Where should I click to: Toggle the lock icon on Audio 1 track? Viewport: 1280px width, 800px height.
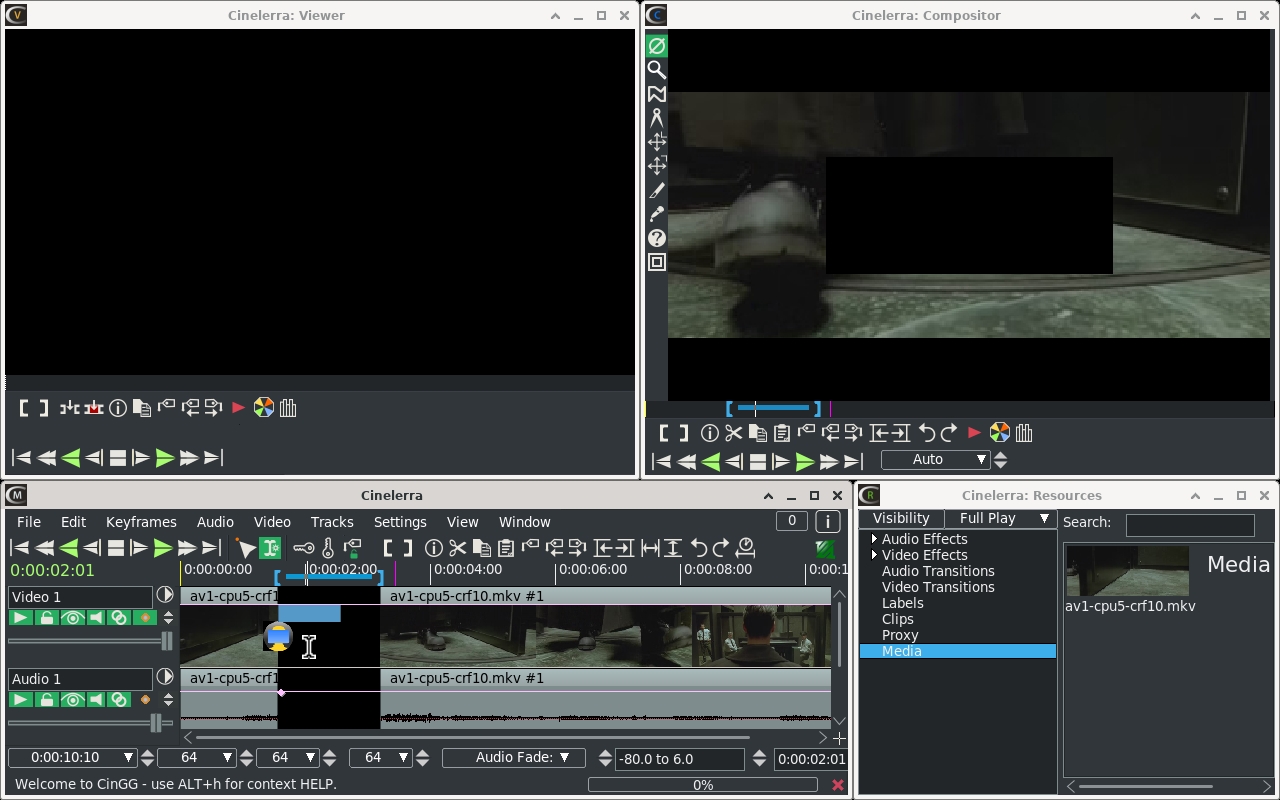tap(46, 700)
